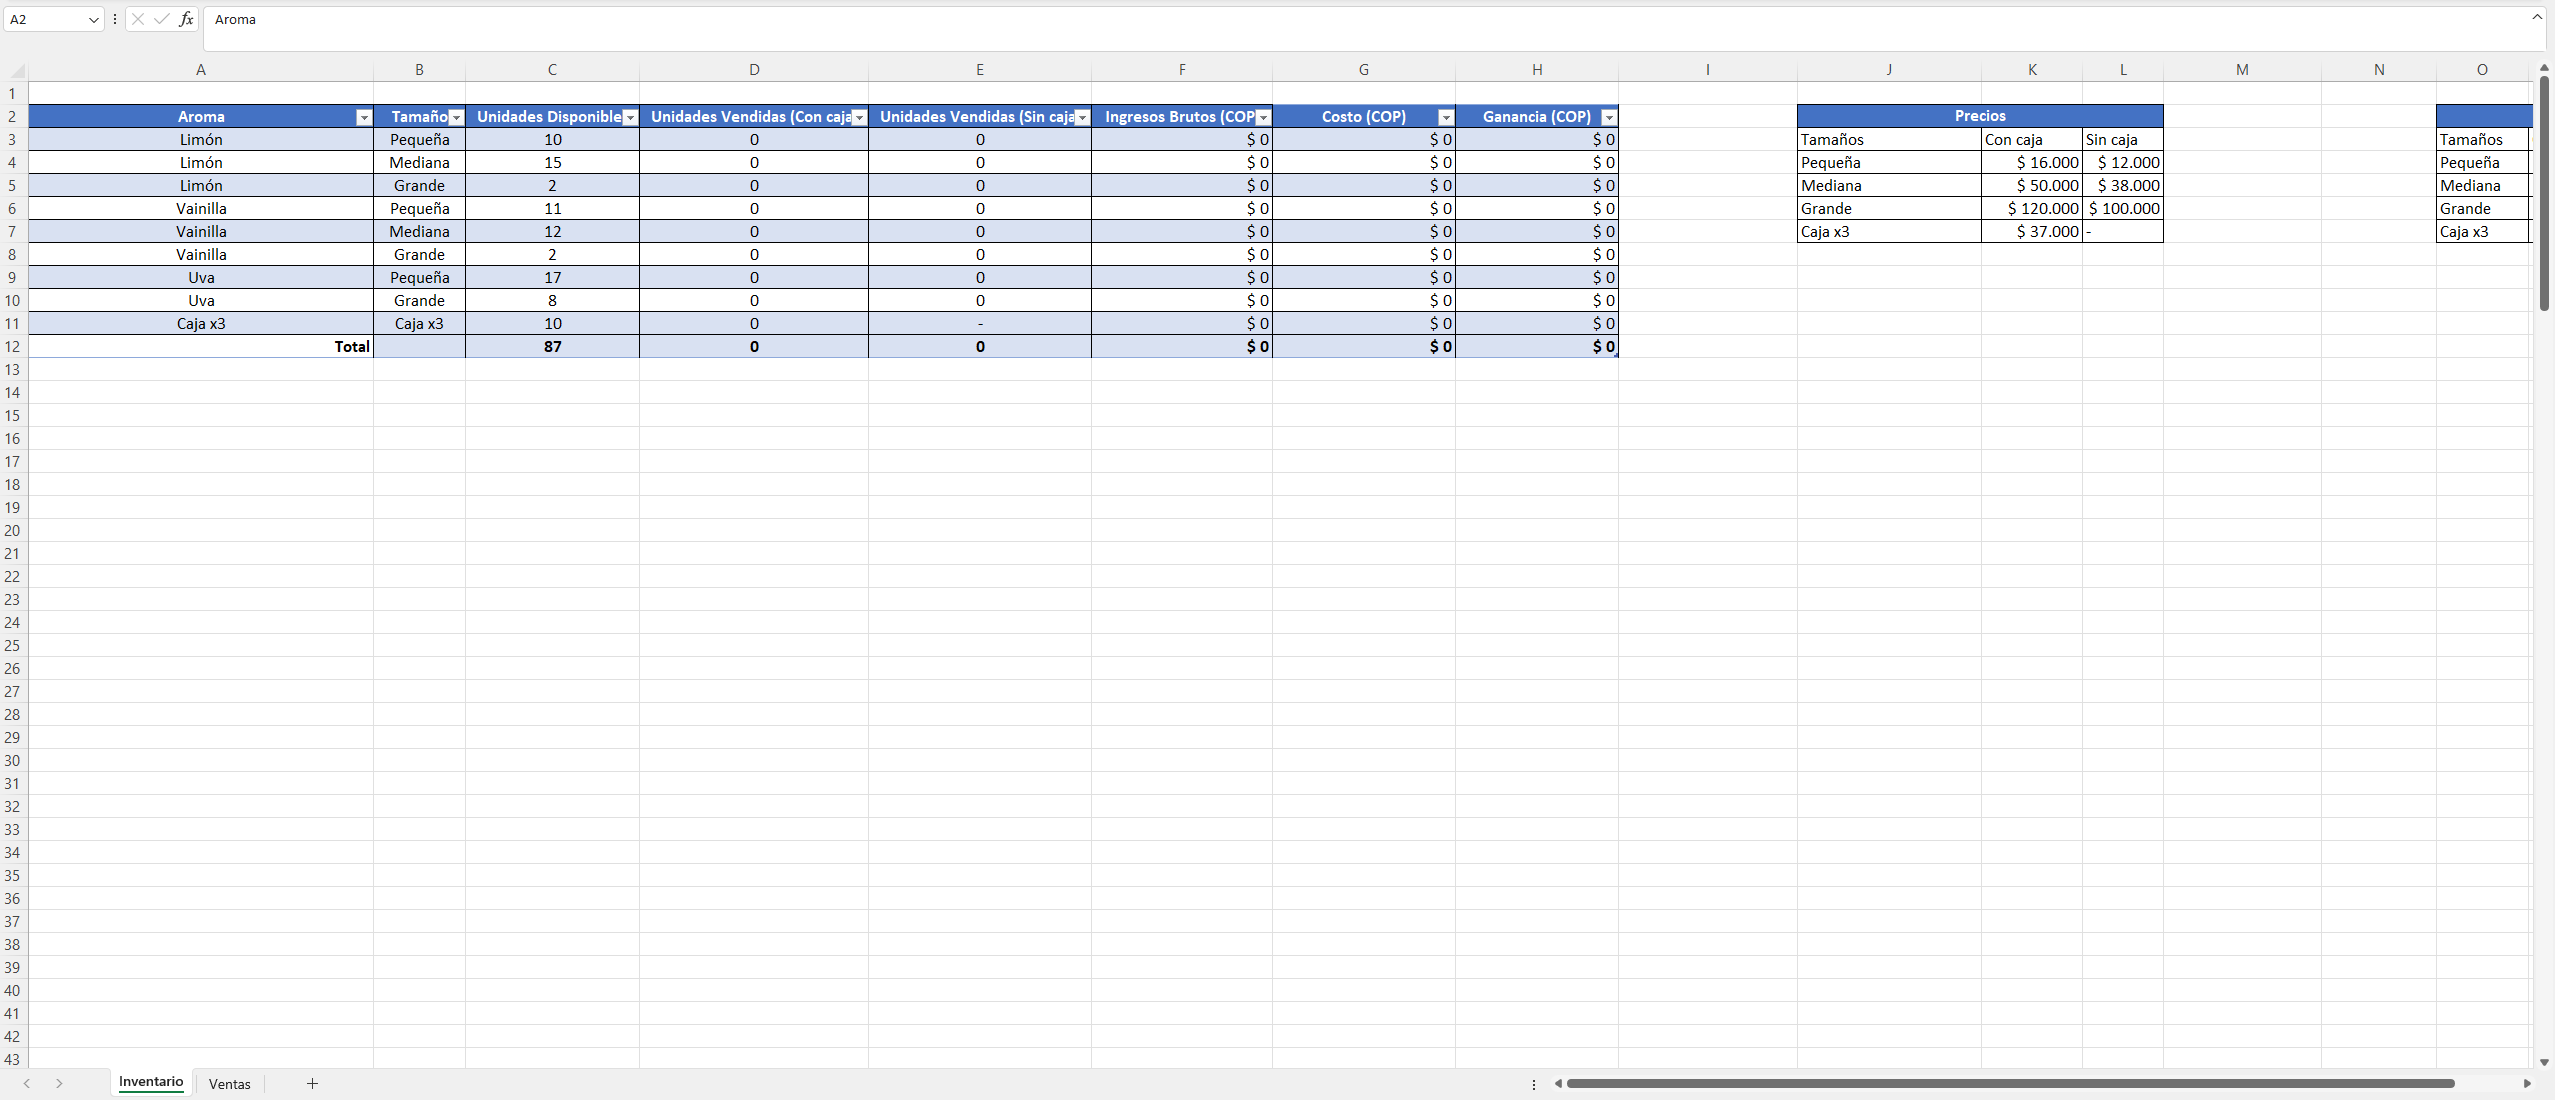Select column F header
This screenshot has width=2555, height=1100.
click(x=1181, y=70)
